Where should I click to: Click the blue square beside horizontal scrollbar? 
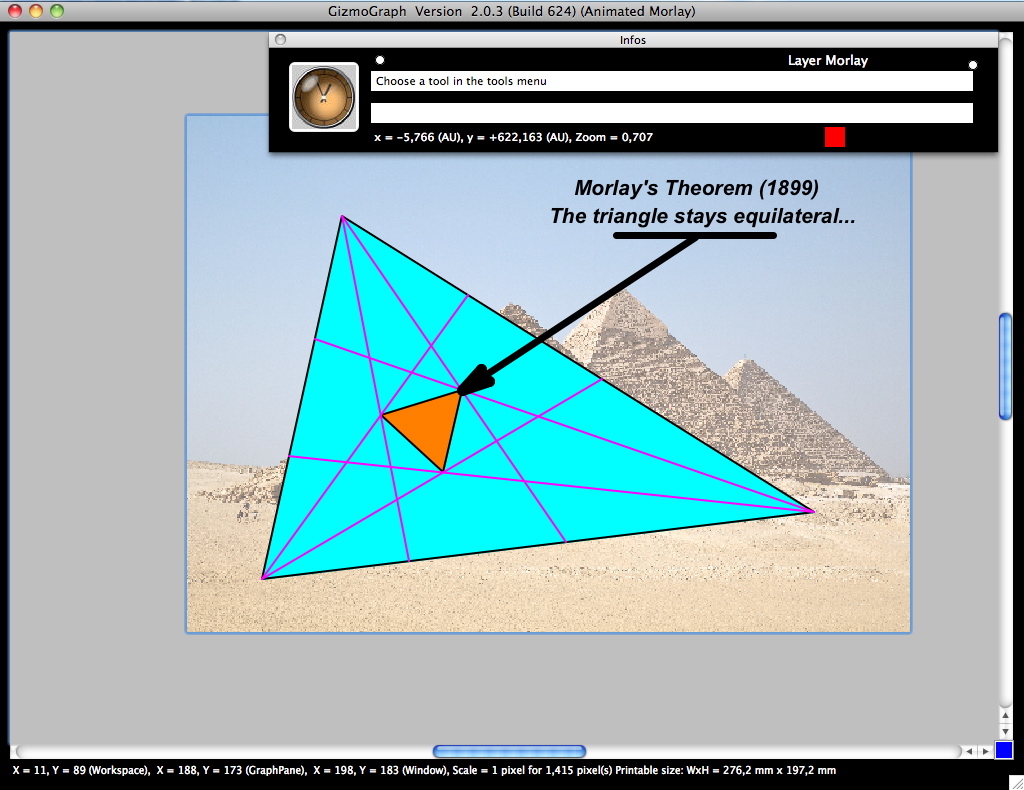coord(1004,751)
